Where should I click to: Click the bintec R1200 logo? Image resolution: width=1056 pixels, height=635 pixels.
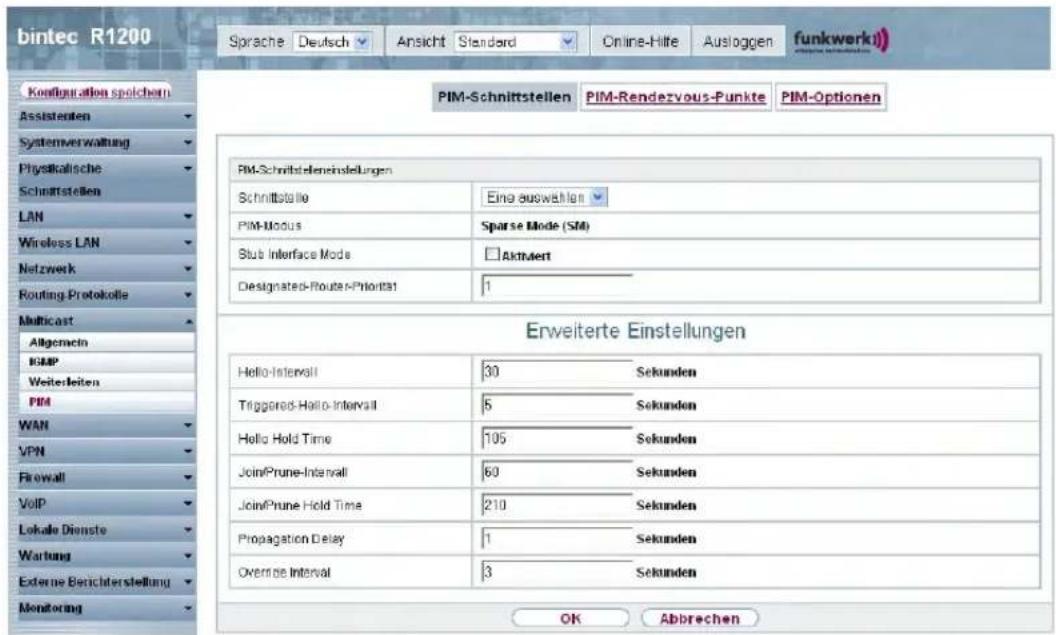84,37
